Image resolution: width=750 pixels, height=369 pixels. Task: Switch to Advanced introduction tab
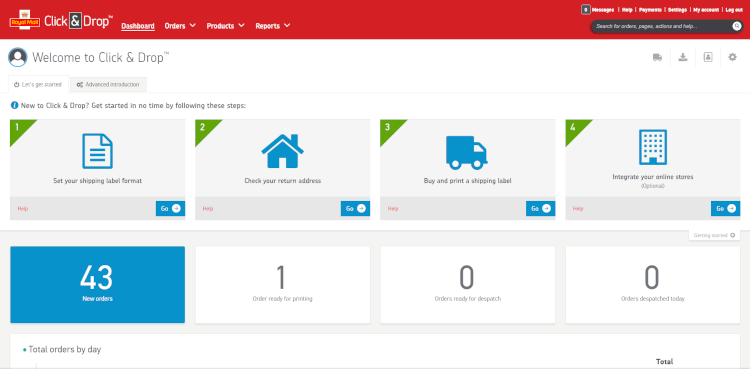pos(108,85)
